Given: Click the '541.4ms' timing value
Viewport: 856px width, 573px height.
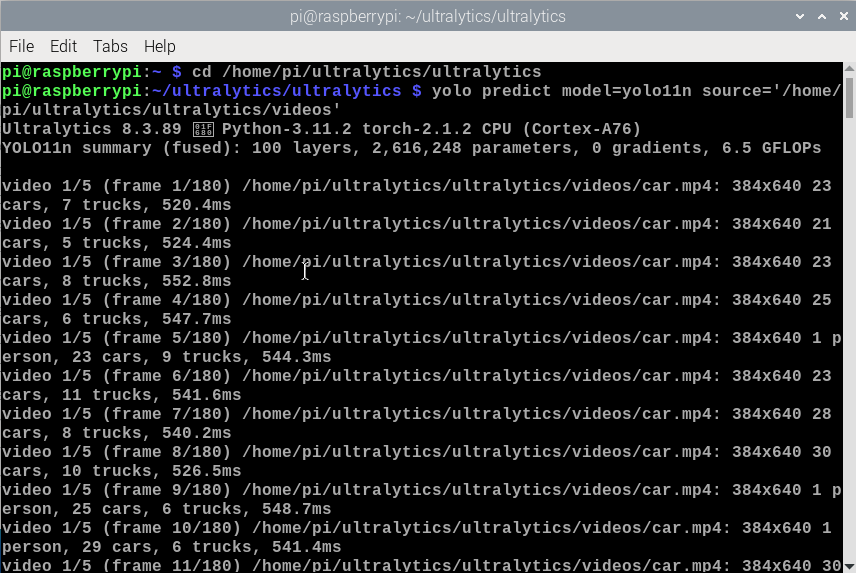Looking at the screenshot, I should point(306,547).
